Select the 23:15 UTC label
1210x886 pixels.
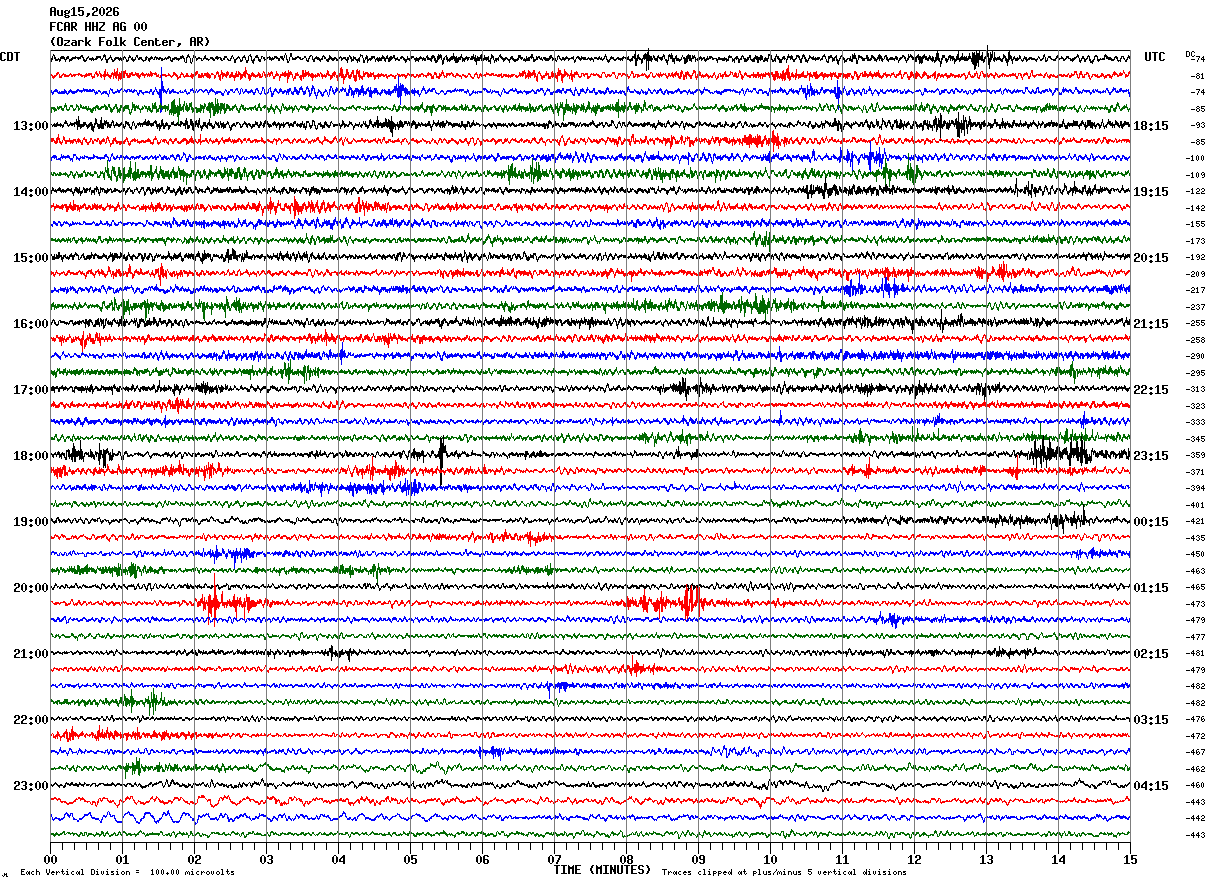click(1151, 456)
